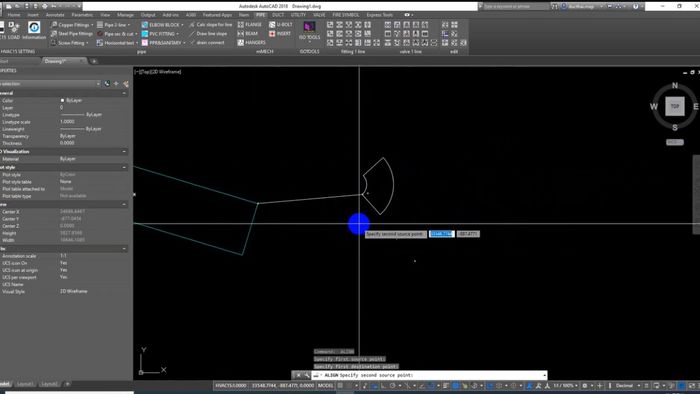Toggle the PICKADD icon in Properties
700x394 pixels.
click(x=107, y=83)
